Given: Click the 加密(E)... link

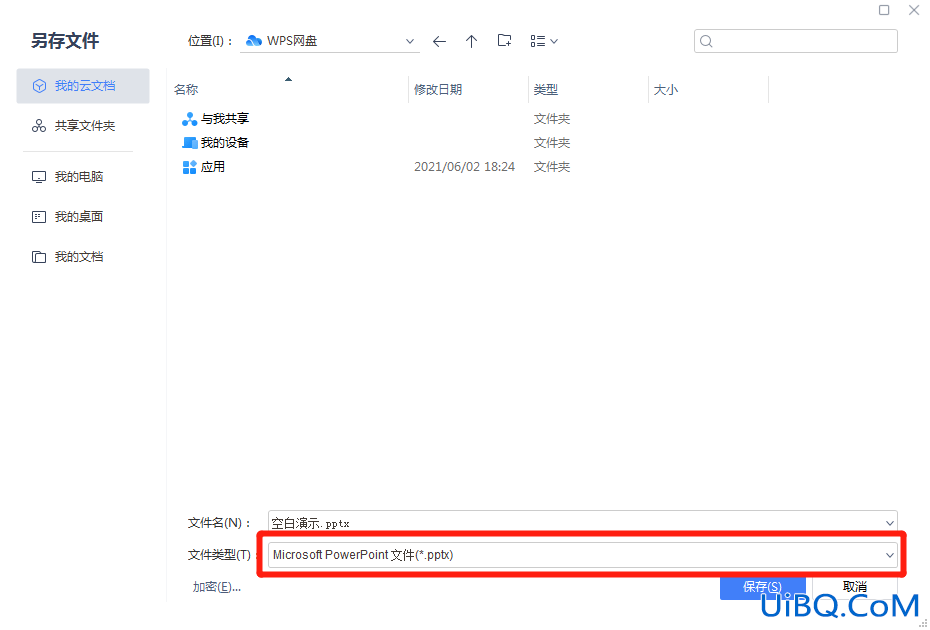Looking at the screenshot, I should tap(216, 587).
